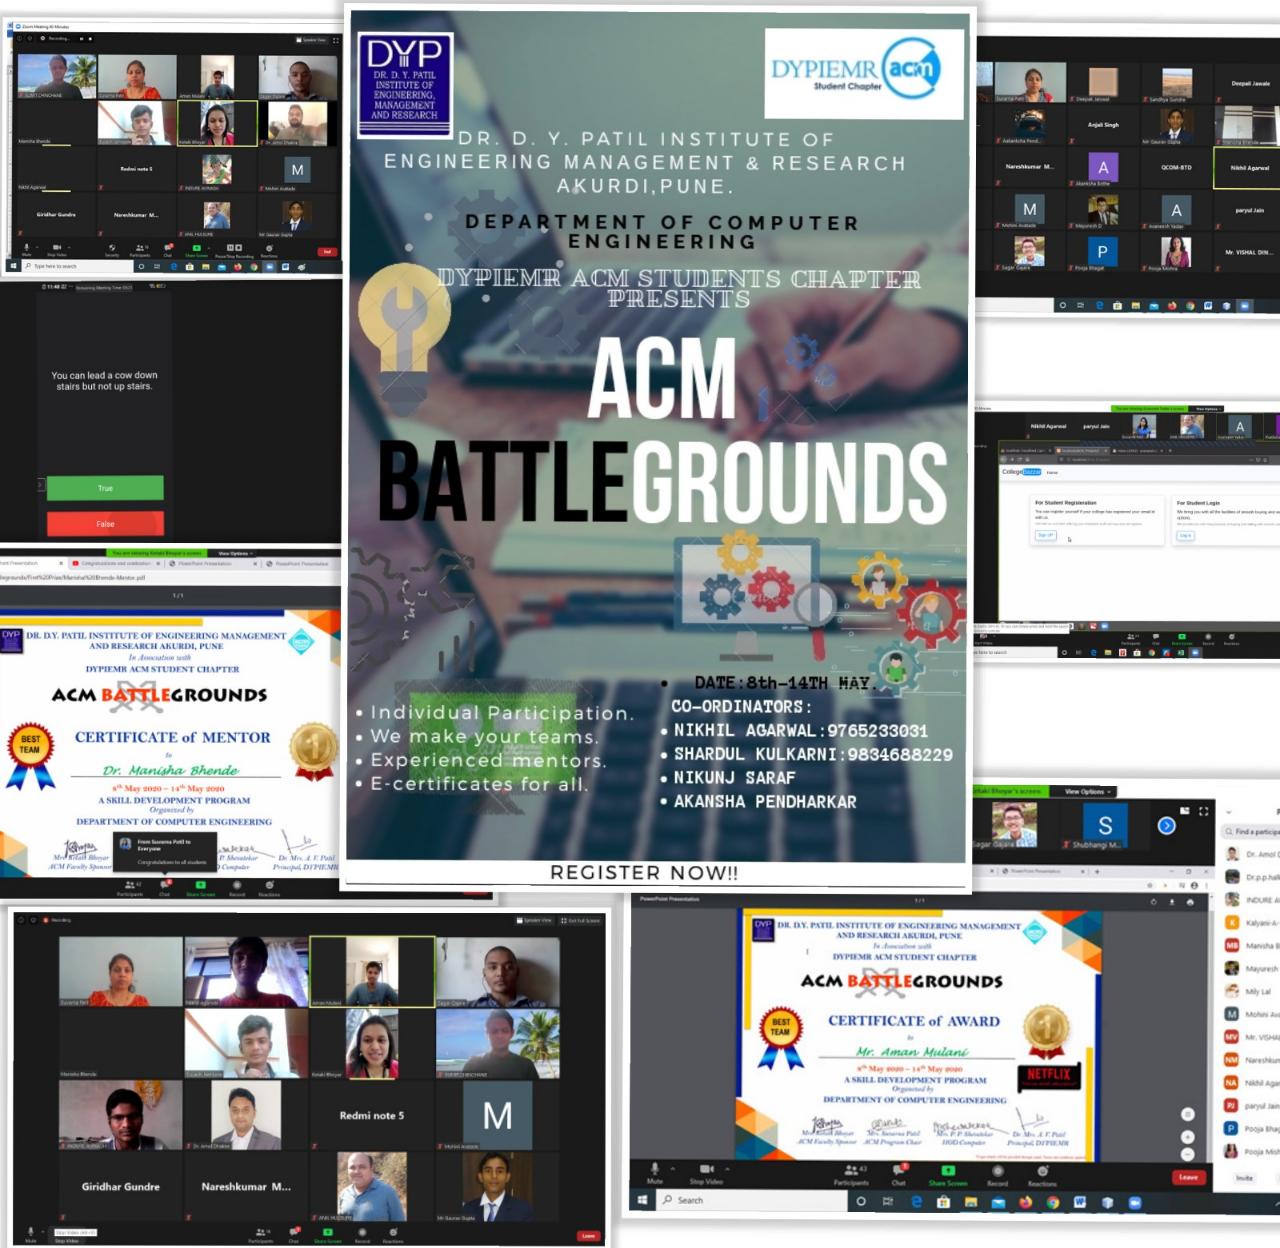
Task: Print the award certificate PDF
Action: [1190, 902]
